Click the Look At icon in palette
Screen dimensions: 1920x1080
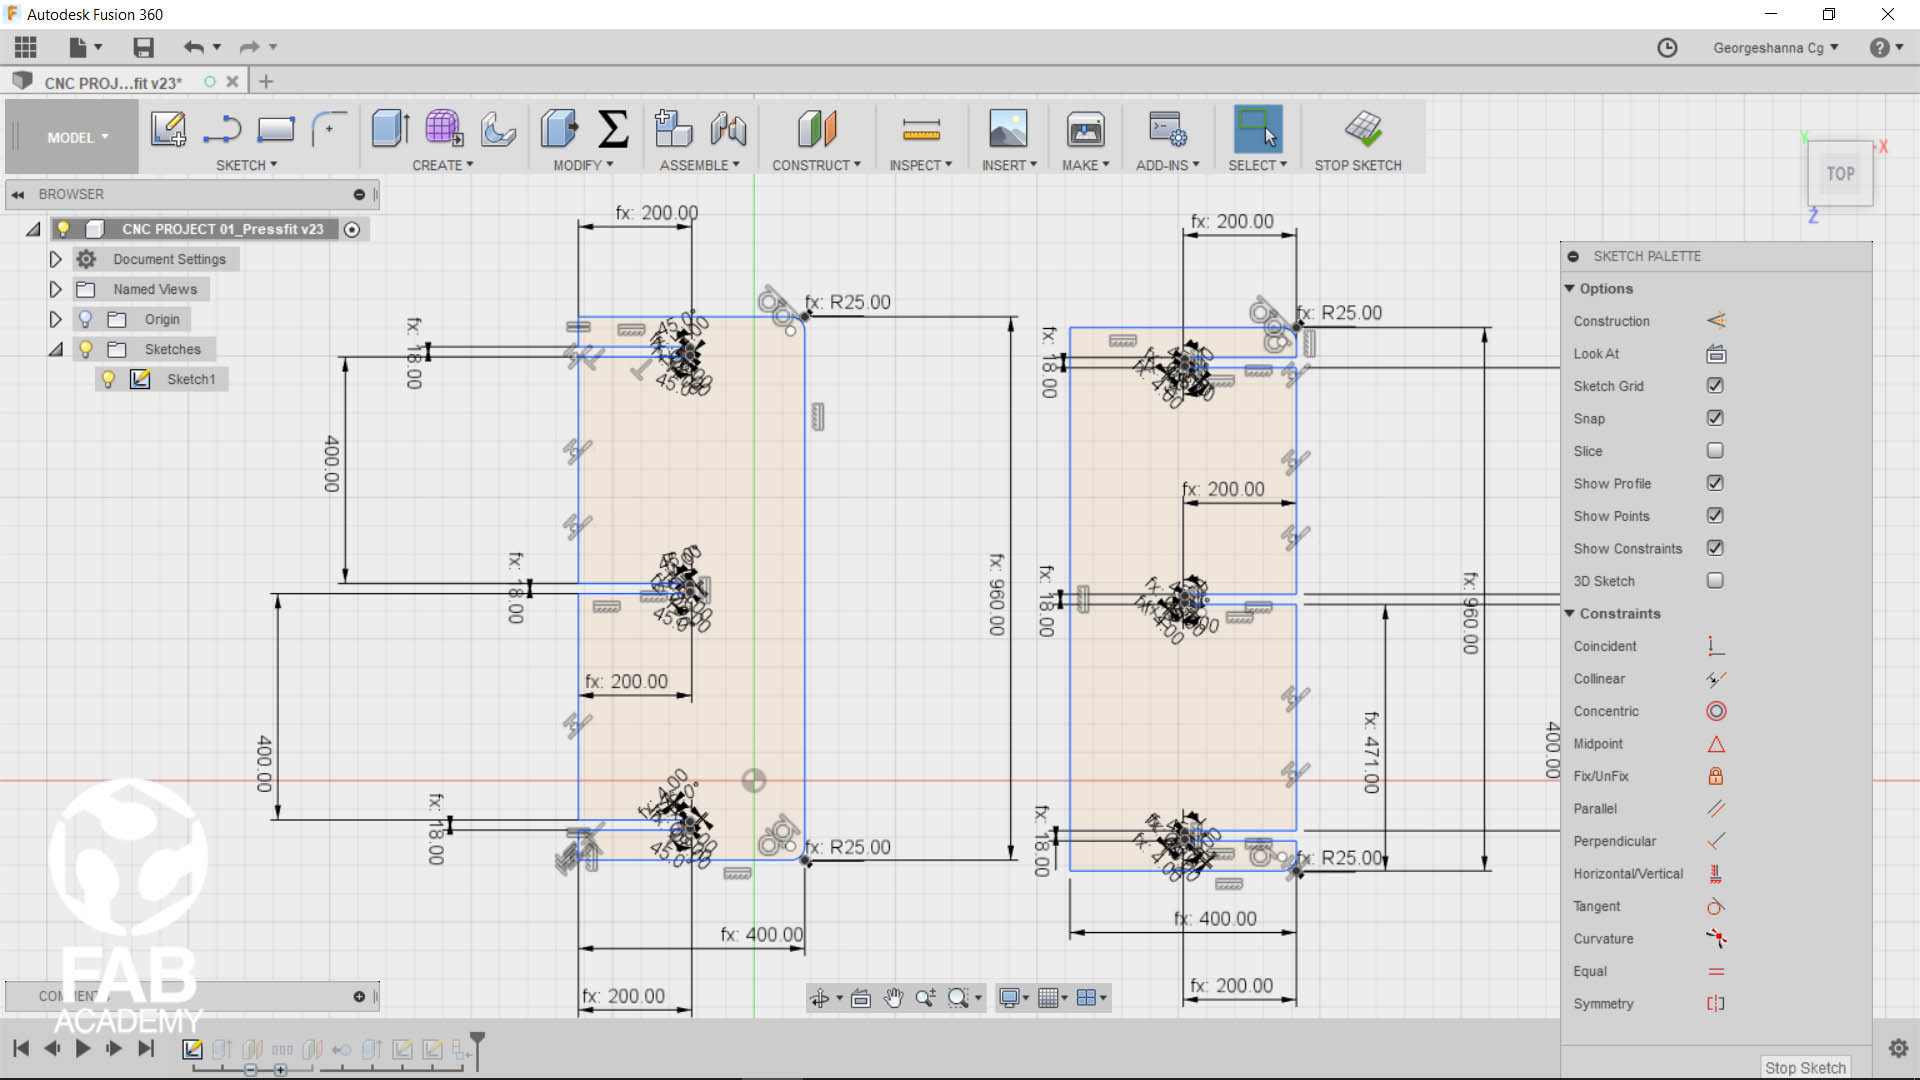coord(1716,354)
